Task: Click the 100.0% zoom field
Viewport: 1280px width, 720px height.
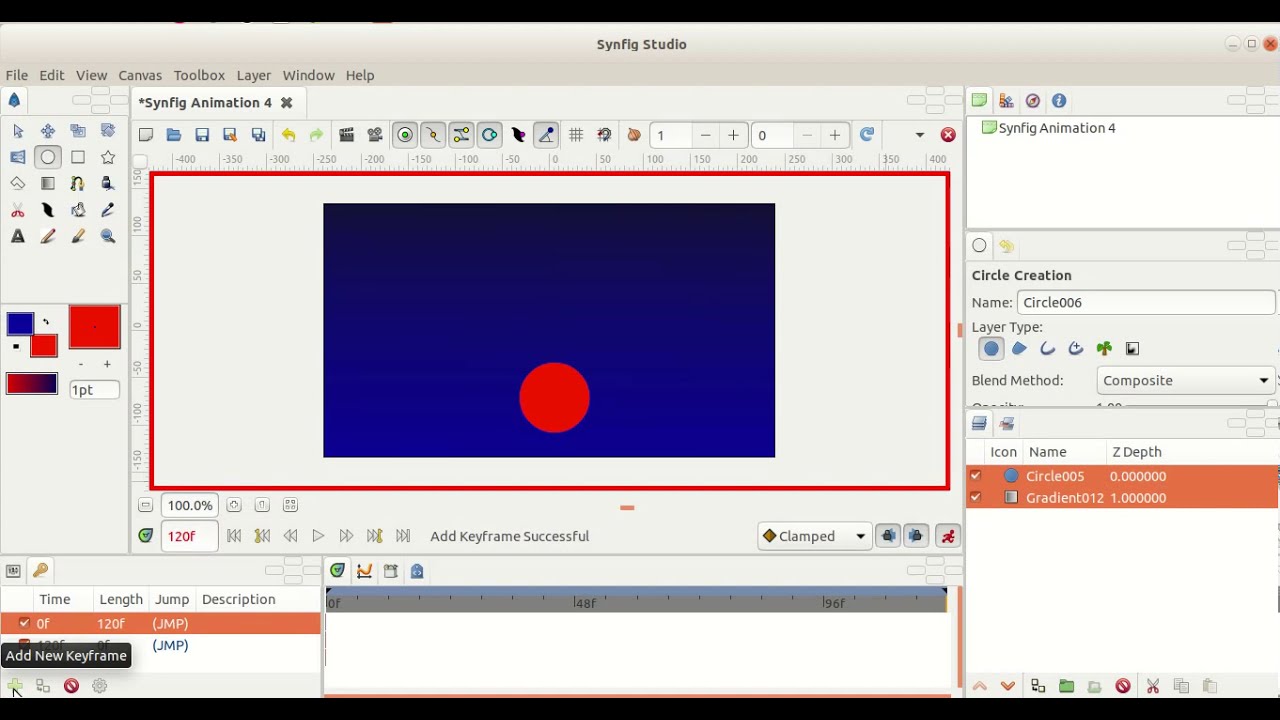Action: [x=190, y=505]
